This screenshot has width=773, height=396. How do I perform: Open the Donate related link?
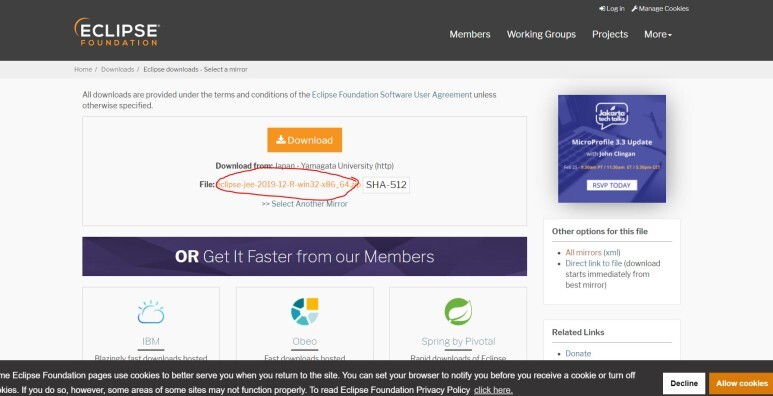(x=578, y=354)
